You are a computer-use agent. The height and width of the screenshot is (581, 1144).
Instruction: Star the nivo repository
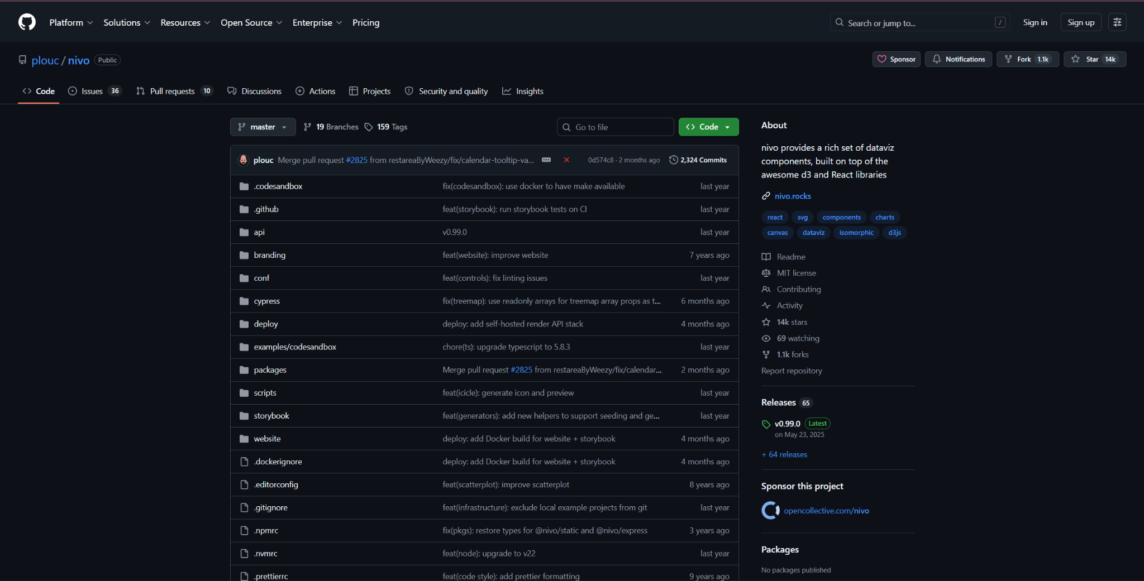tap(1094, 59)
